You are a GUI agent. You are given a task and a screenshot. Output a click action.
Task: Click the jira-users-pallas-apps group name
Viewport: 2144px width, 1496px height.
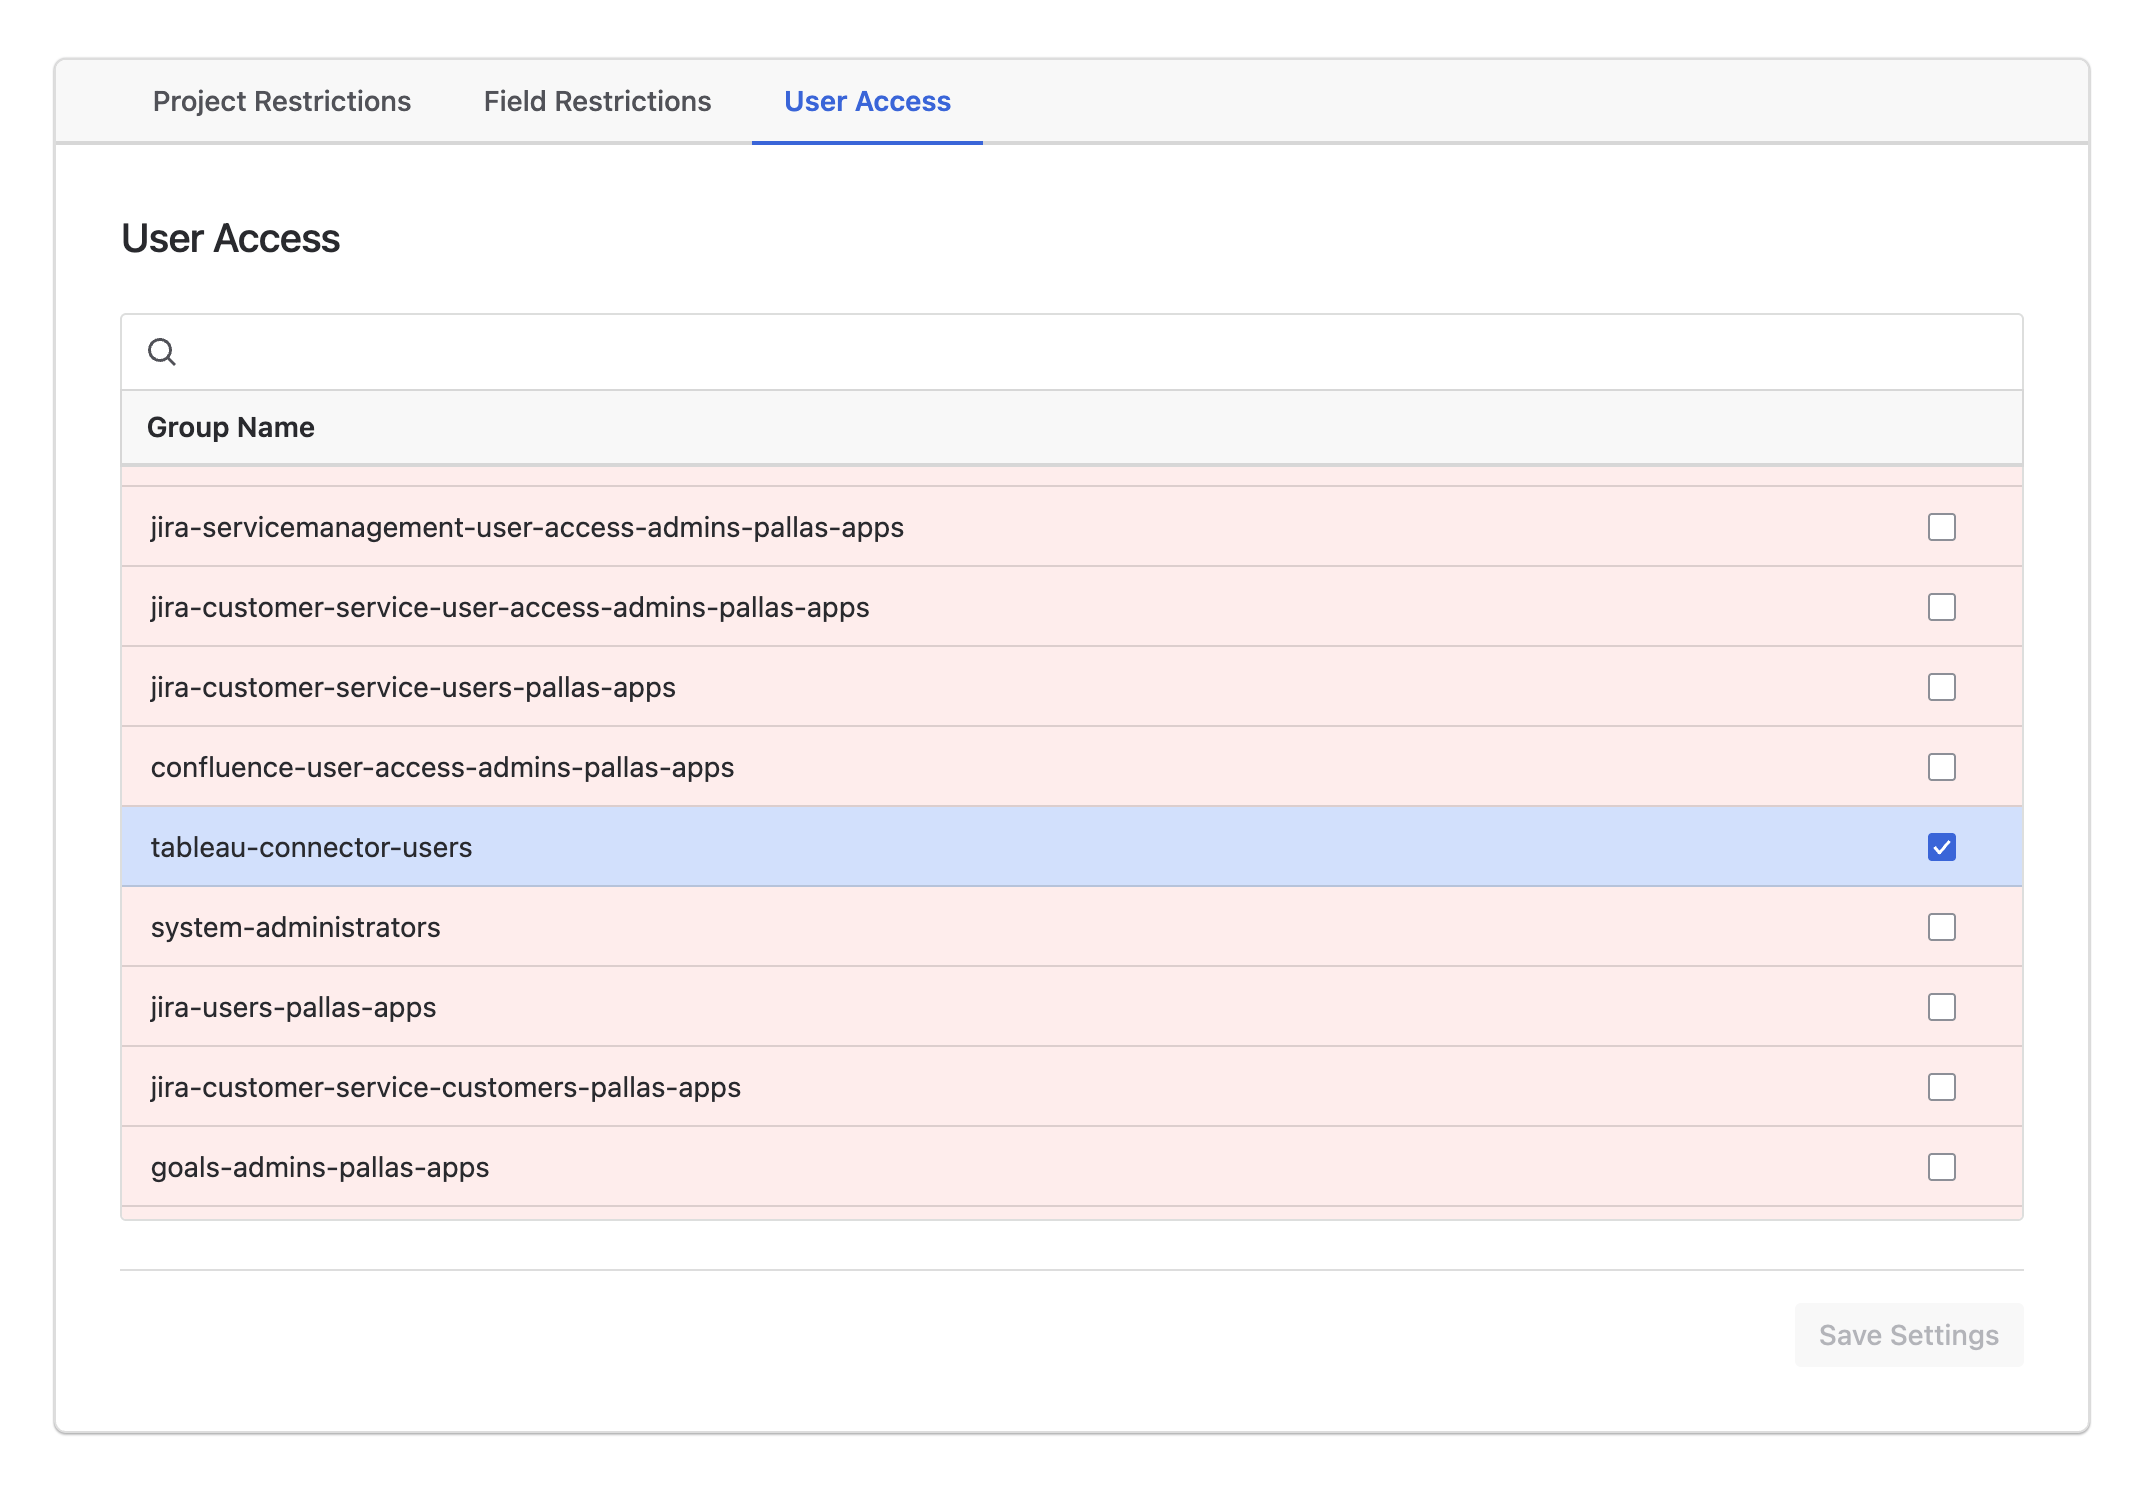click(293, 1007)
